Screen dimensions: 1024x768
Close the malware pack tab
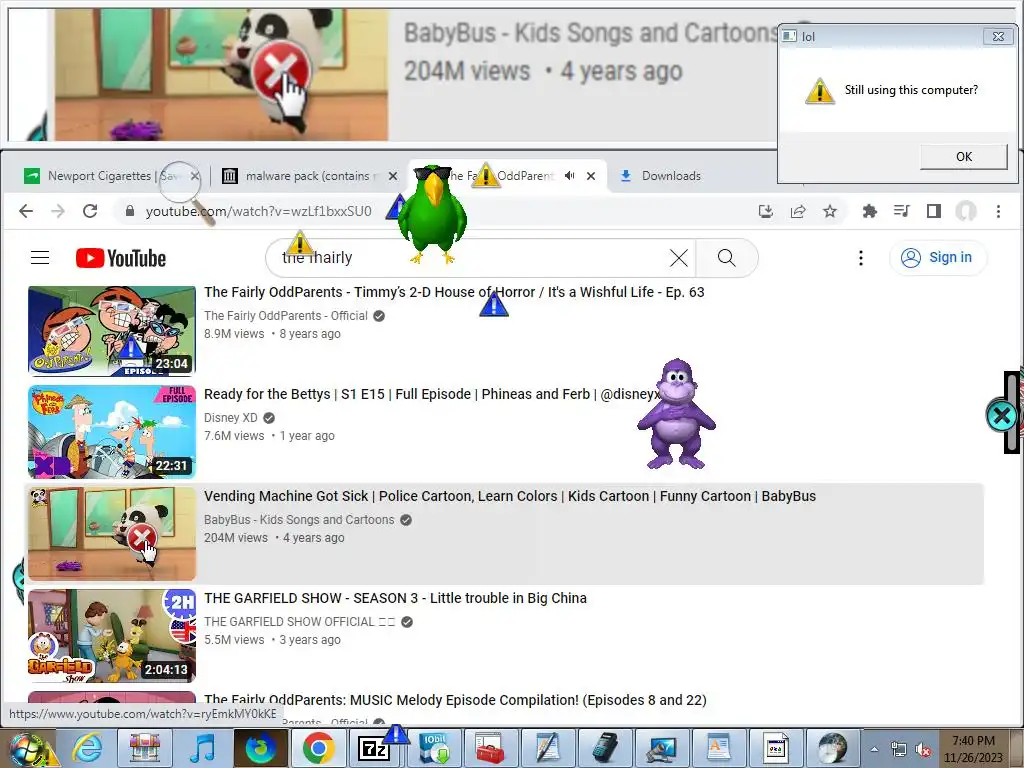point(392,176)
